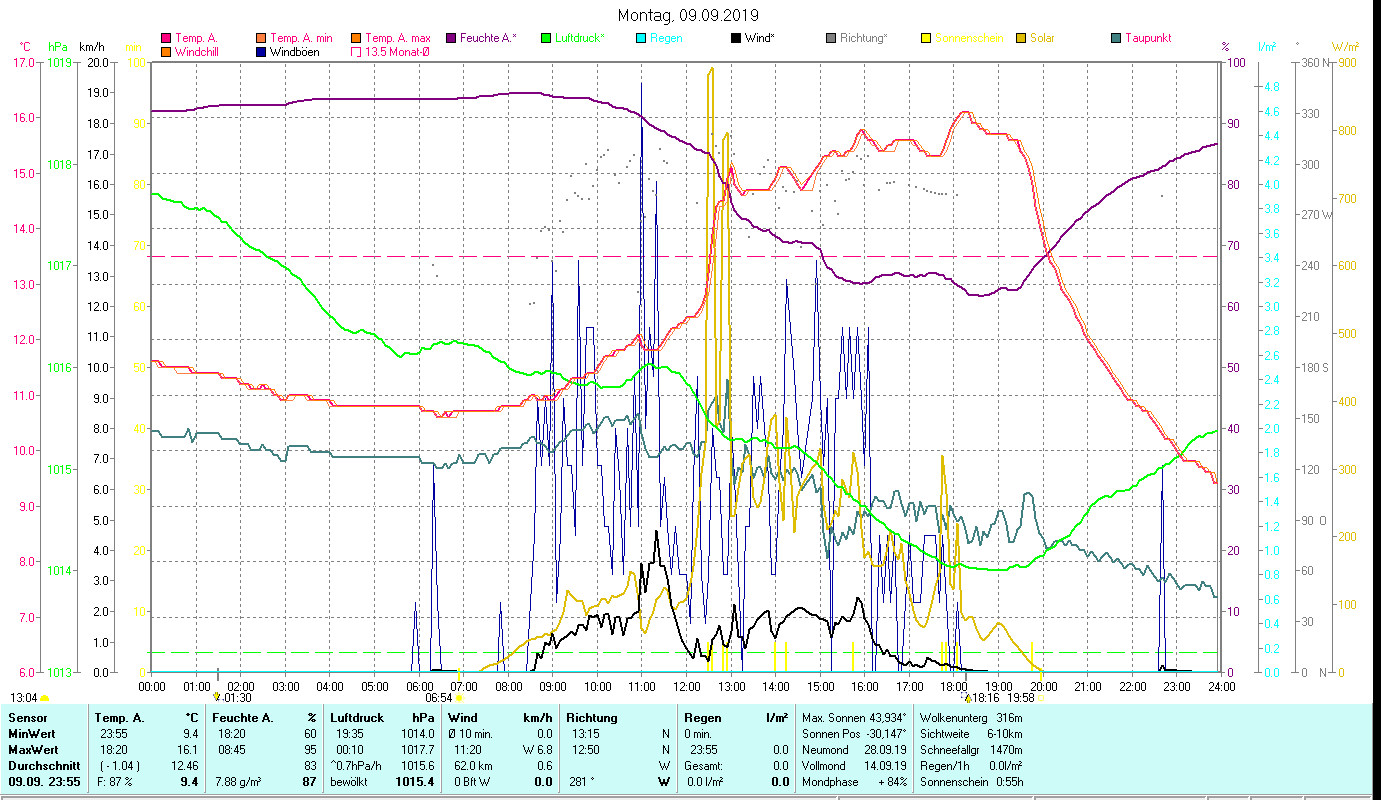This screenshot has height=800, width=1381.
Task: Click the 'Mondphase + 84%' entry
Action: [856, 781]
